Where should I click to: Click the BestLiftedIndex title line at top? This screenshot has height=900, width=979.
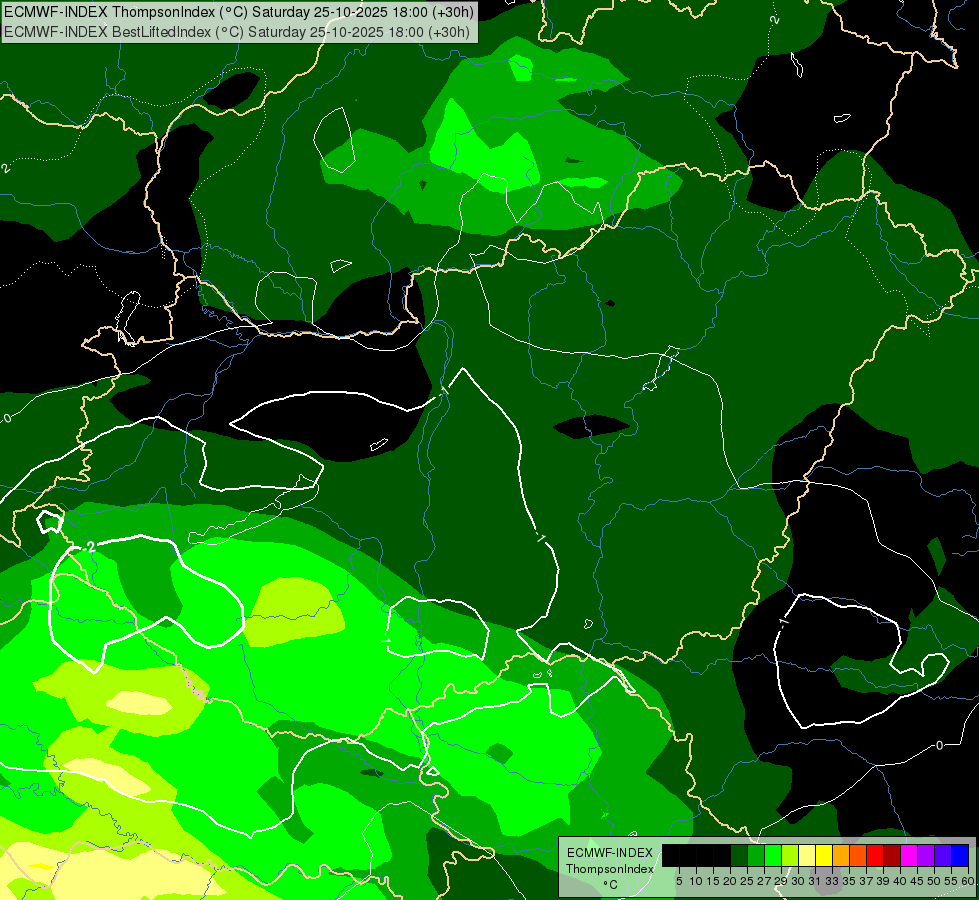(x=237, y=31)
